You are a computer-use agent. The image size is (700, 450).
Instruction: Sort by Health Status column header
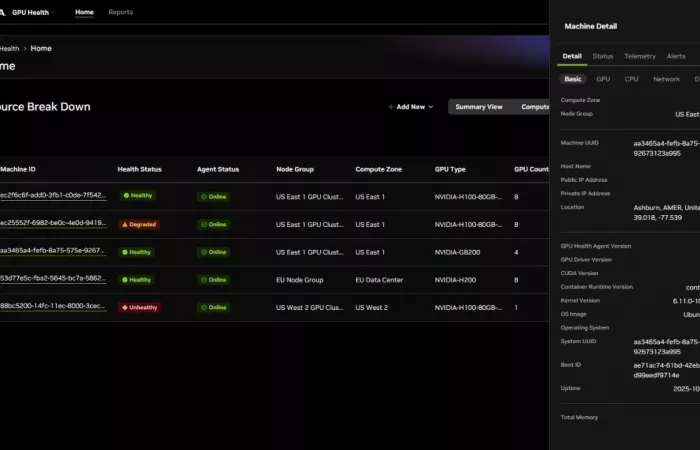[x=139, y=169]
